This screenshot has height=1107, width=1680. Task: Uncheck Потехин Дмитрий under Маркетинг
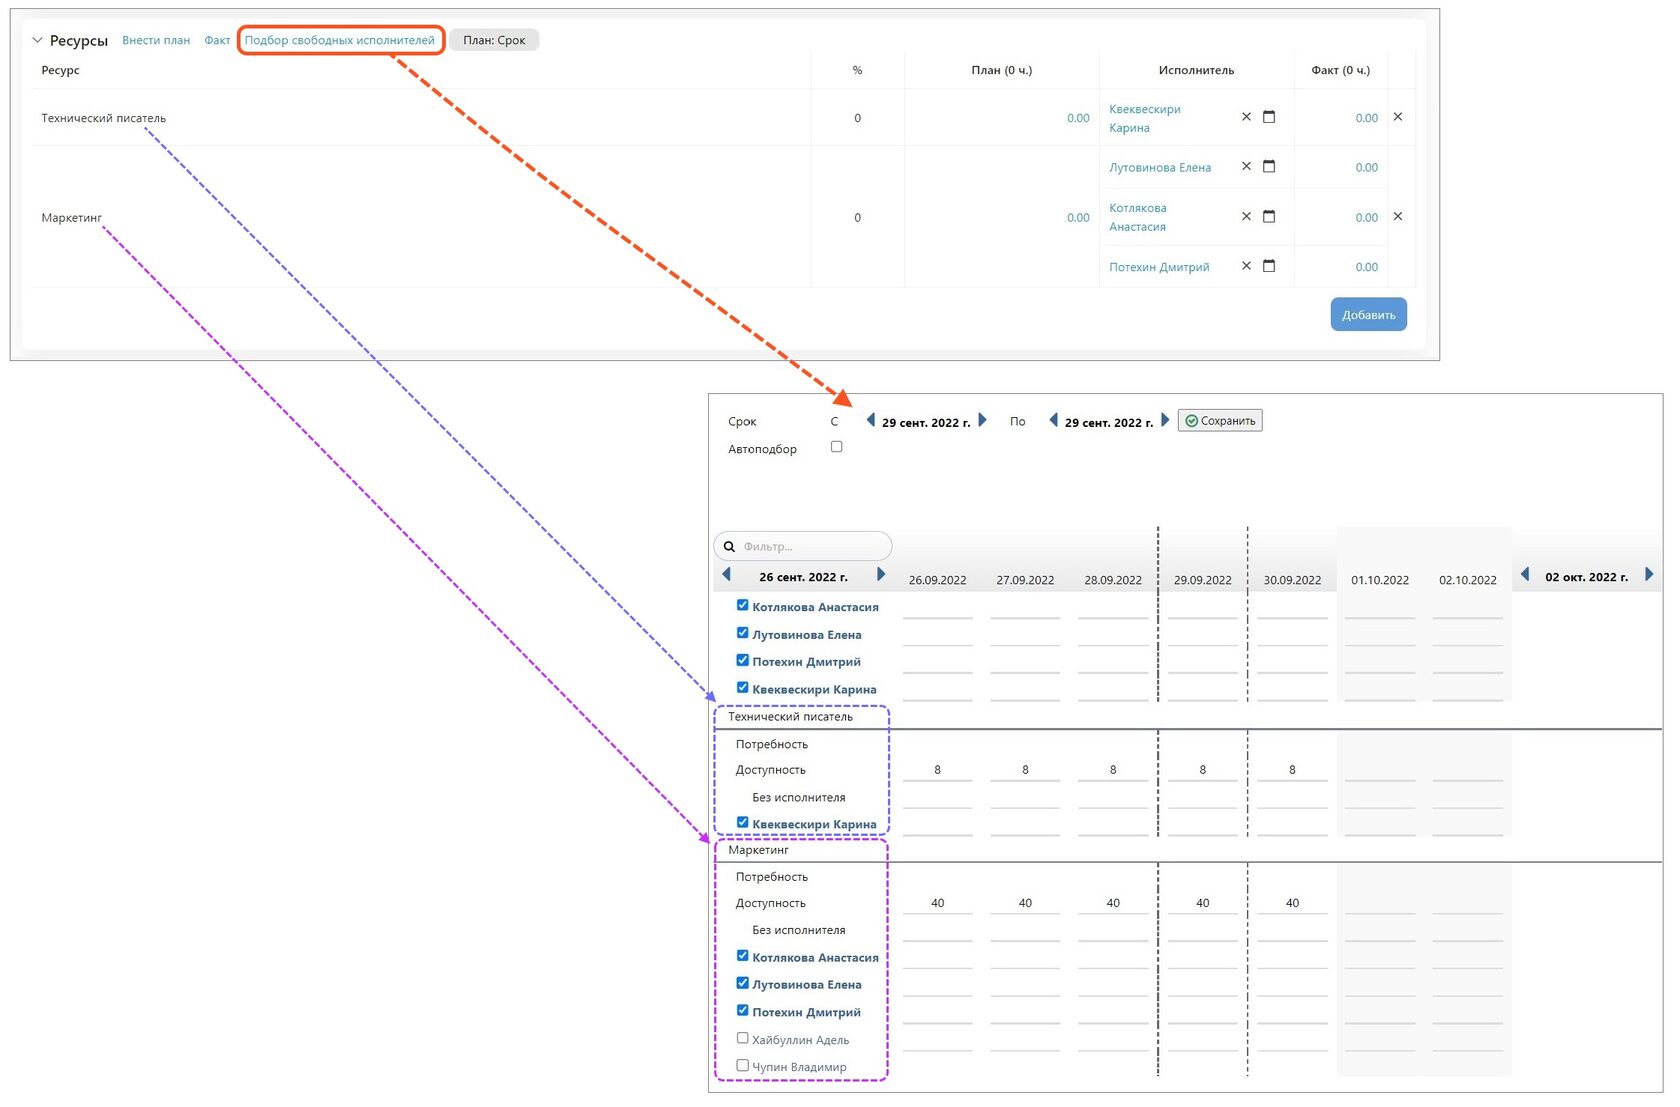click(x=743, y=1010)
